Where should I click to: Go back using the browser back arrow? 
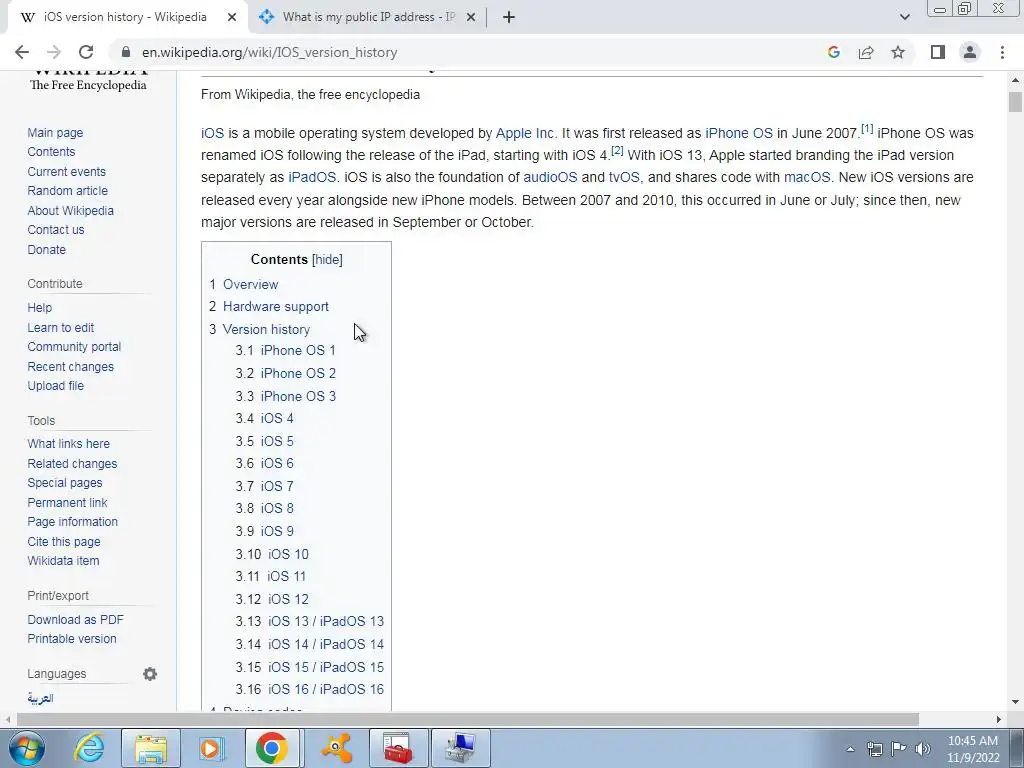(x=22, y=52)
